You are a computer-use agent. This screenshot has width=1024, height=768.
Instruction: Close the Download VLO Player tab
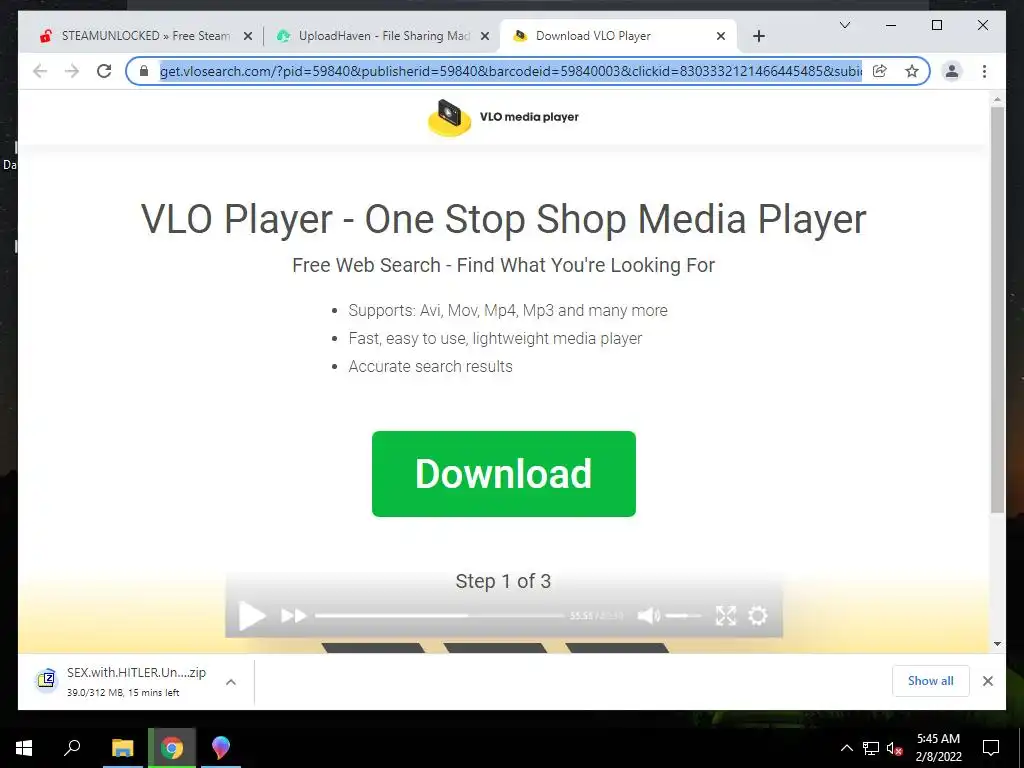pyautogui.click(x=721, y=37)
